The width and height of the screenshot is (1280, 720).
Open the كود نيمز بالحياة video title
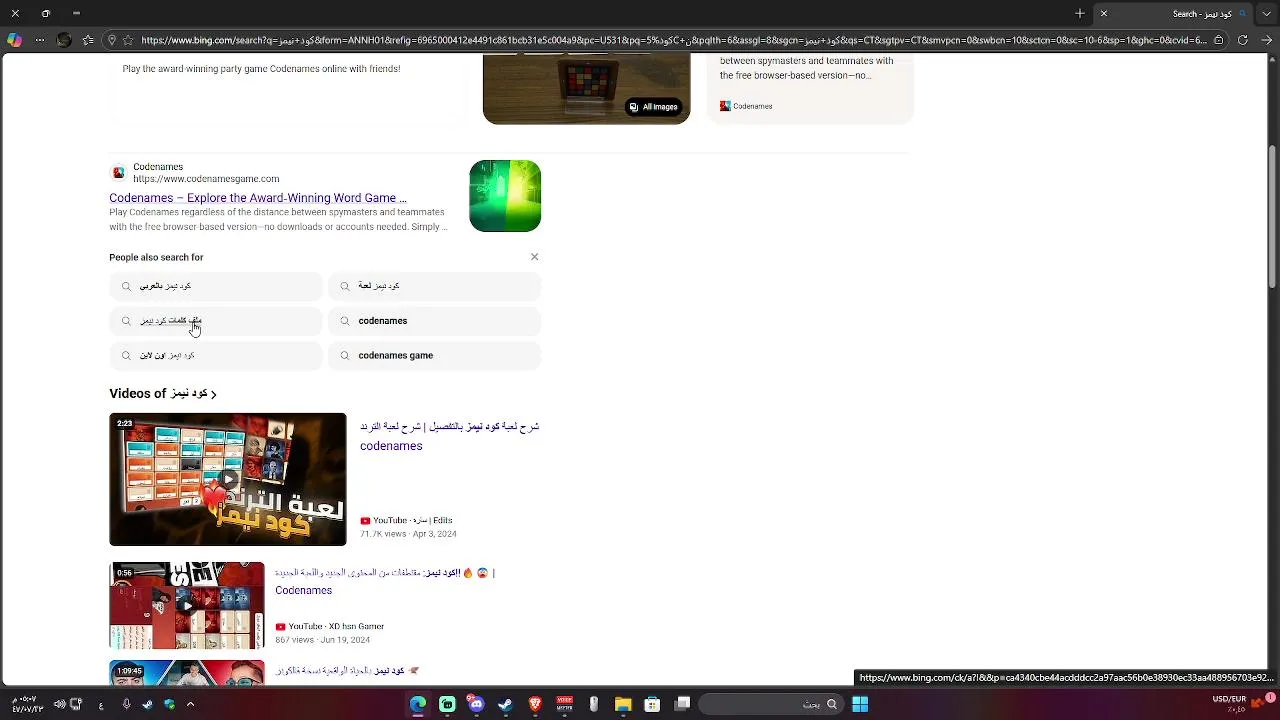(x=348, y=670)
